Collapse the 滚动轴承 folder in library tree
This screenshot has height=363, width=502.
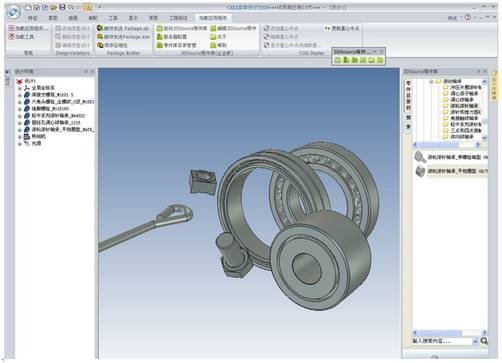click(431, 81)
